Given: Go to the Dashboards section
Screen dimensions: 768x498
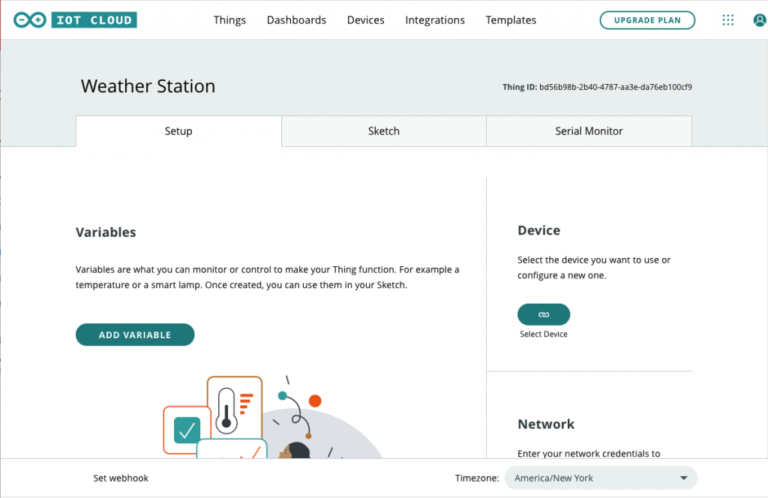Looking at the screenshot, I should pyautogui.click(x=296, y=20).
